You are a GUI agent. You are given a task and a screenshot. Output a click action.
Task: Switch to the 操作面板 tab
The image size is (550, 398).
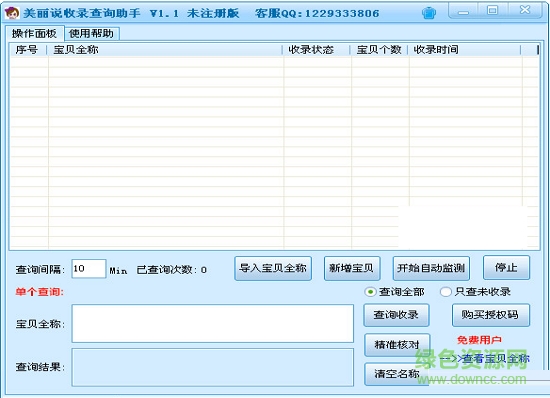point(34,34)
